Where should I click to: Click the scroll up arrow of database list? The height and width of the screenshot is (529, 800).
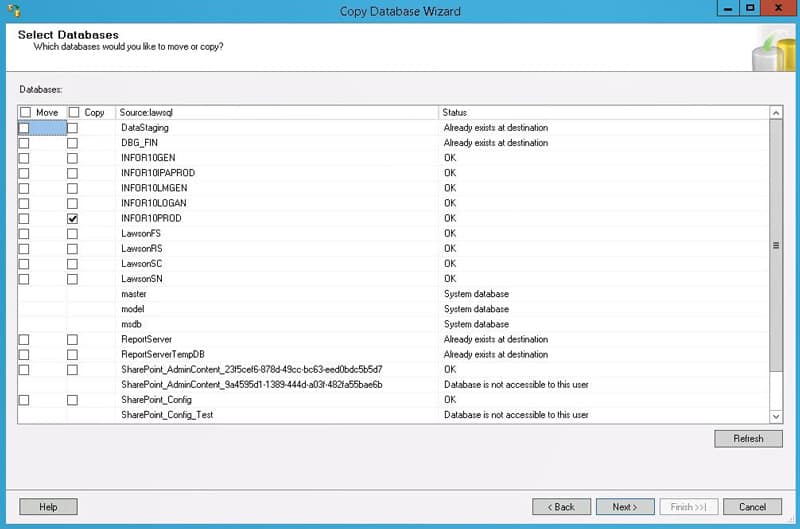point(776,113)
